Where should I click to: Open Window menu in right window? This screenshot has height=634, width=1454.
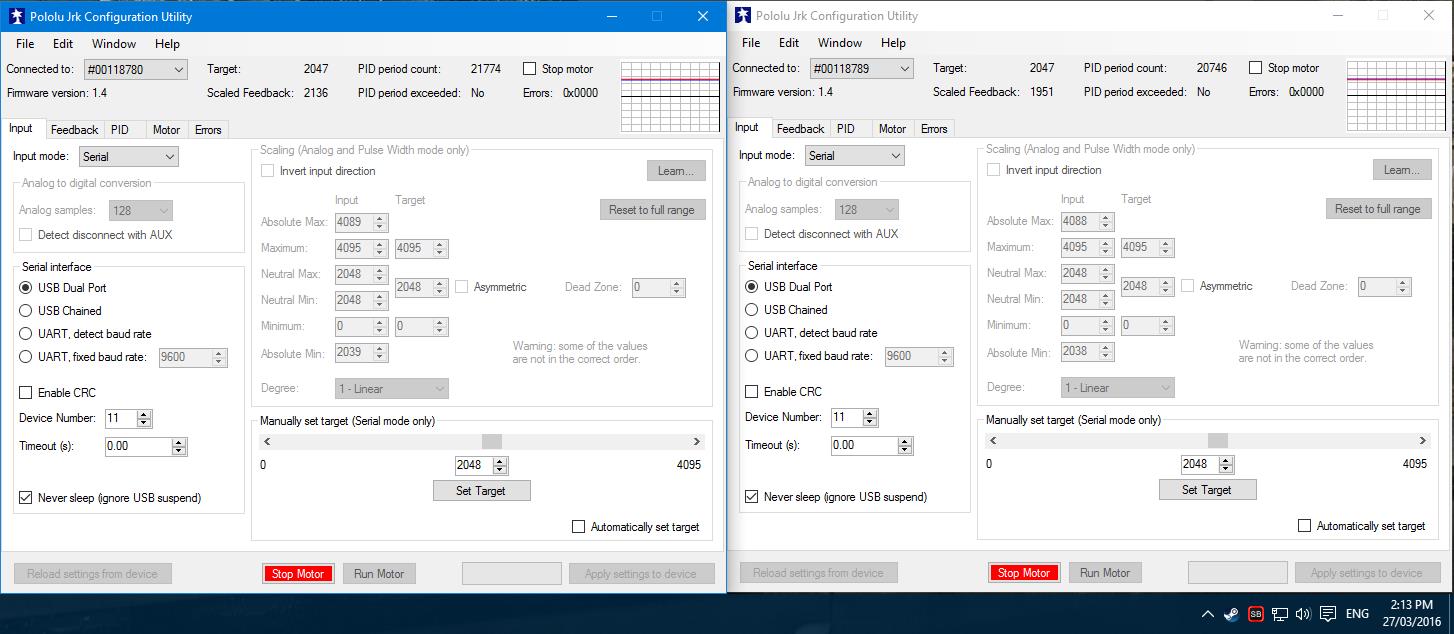(x=840, y=43)
